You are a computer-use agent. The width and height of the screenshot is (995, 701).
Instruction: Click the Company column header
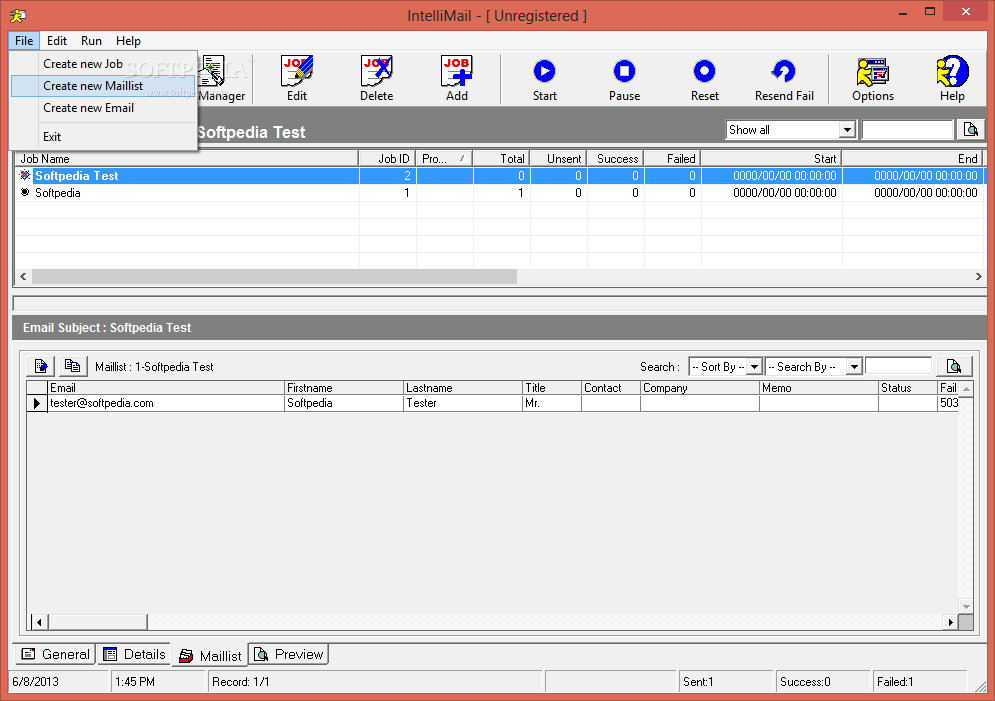pos(700,388)
